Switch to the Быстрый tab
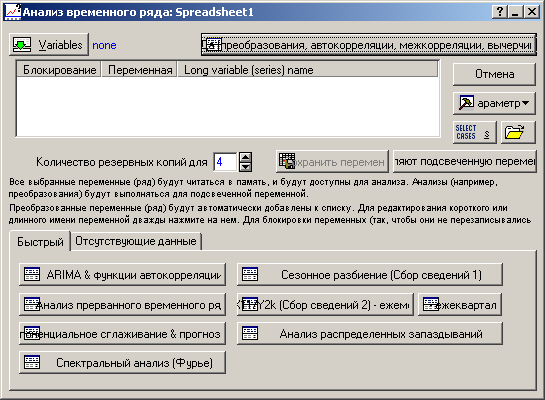Image resolution: width=545 pixels, height=400 pixels. (x=40, y=241)
